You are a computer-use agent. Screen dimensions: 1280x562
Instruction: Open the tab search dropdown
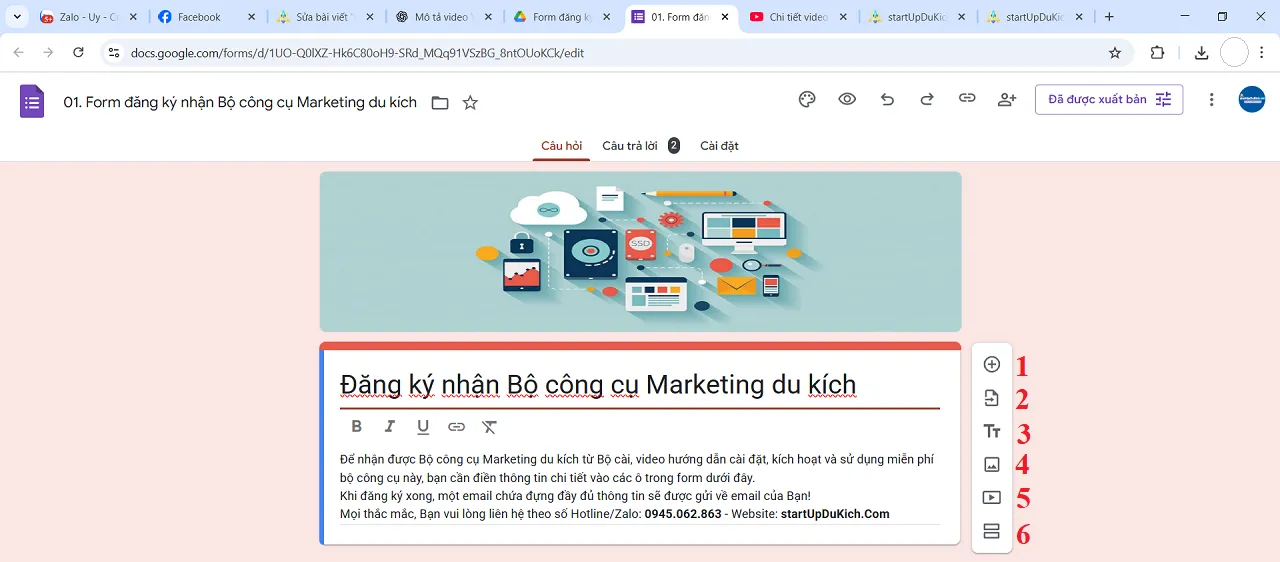click(x=17, y=17)
